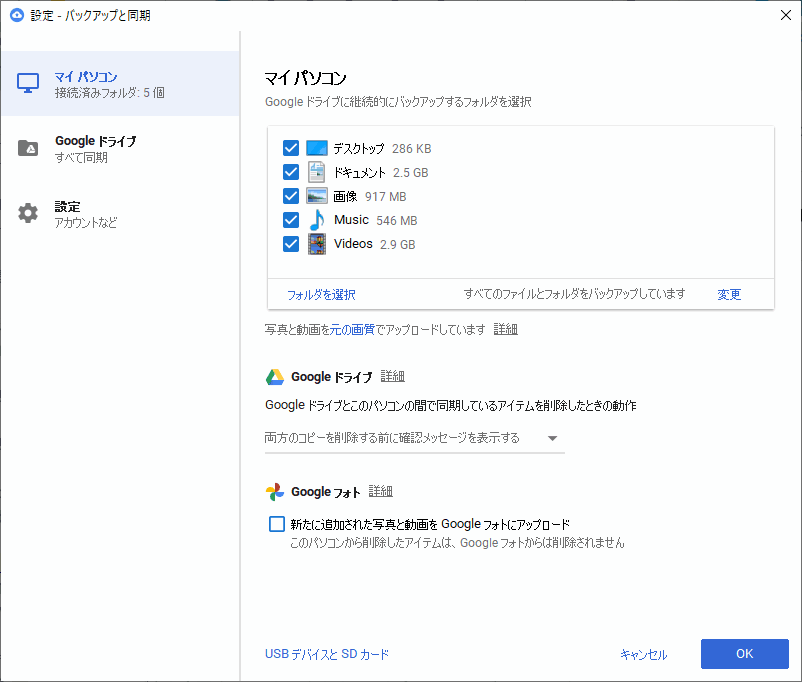Uncheck the ドキュメント folder checkbox
The image size is (802, 682).
[291, 172]
